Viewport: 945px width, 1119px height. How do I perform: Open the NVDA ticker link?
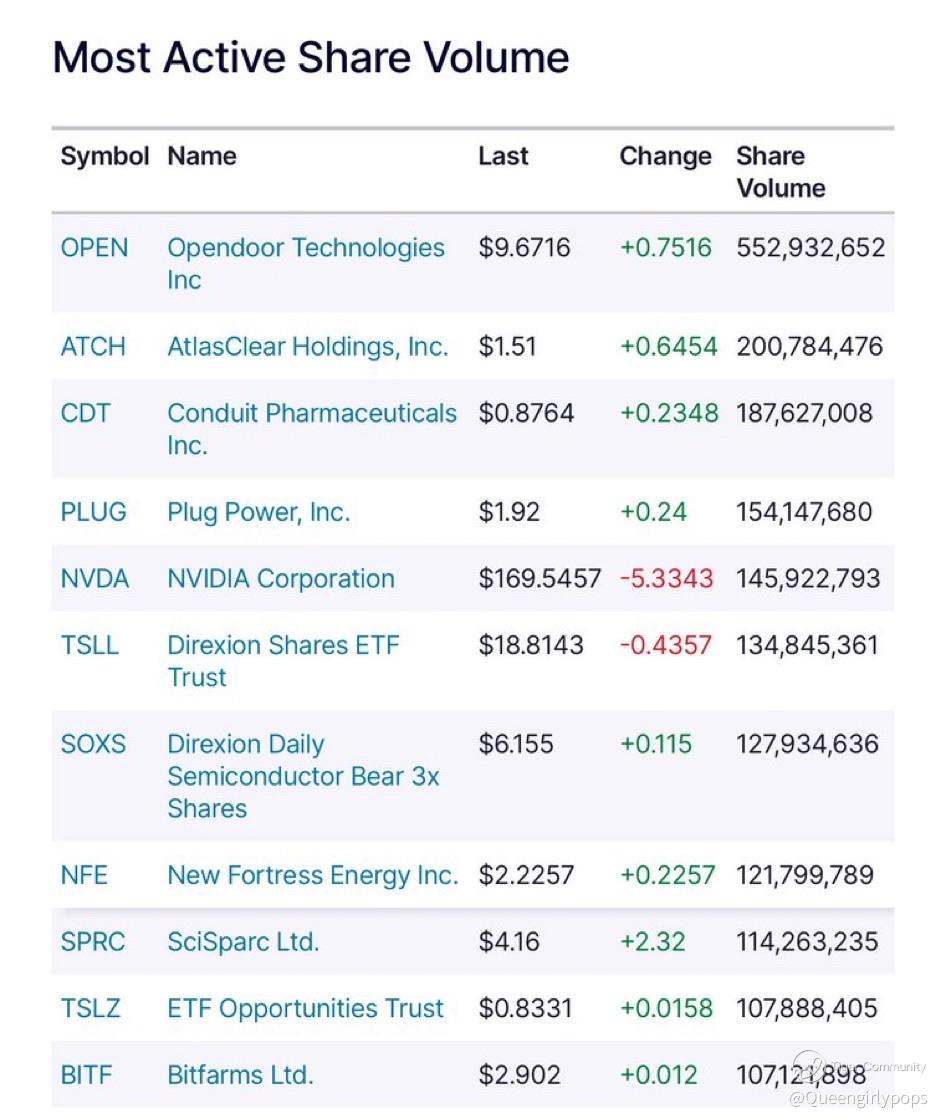(94, 579)
